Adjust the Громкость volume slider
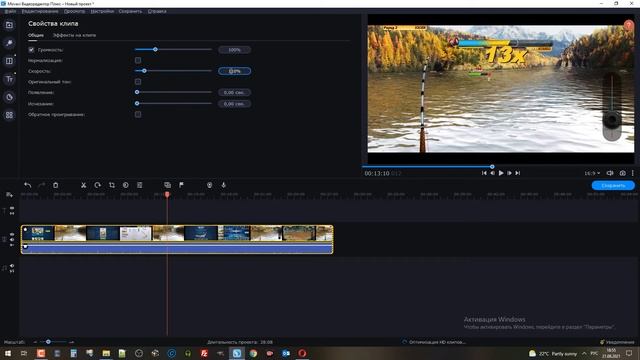 [173, 49]
